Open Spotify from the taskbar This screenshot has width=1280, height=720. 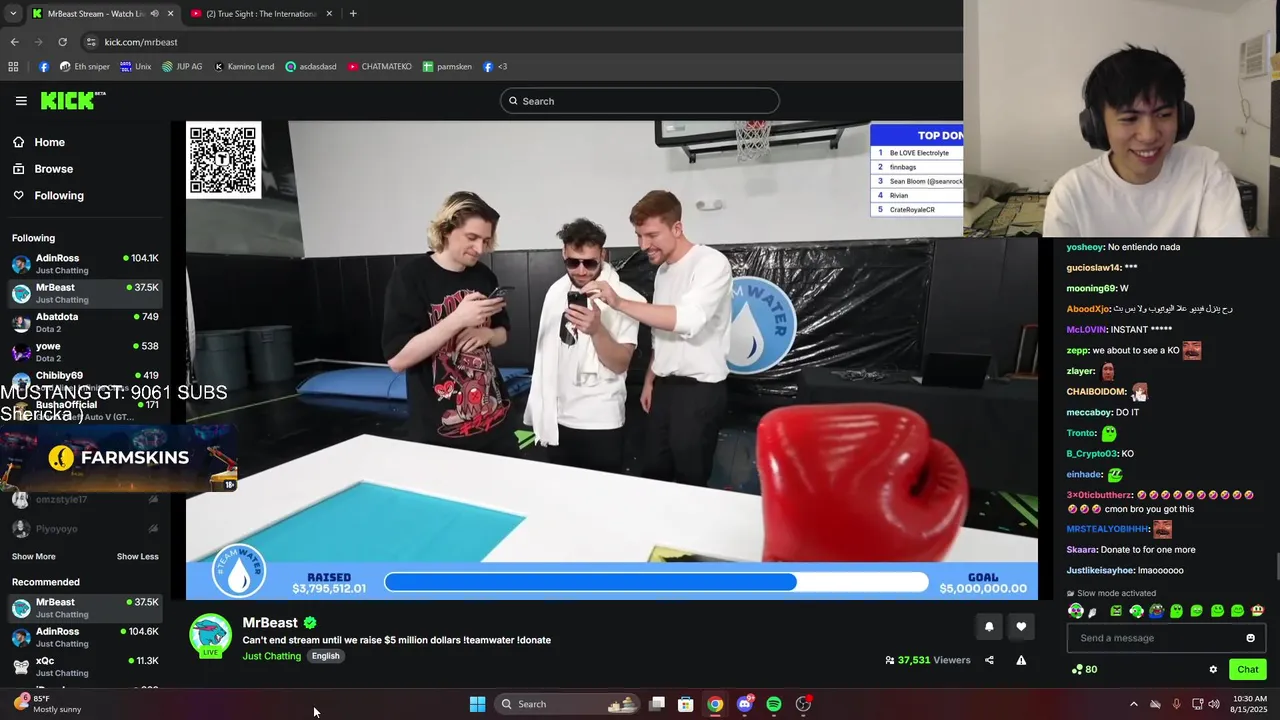pos(774,704)
